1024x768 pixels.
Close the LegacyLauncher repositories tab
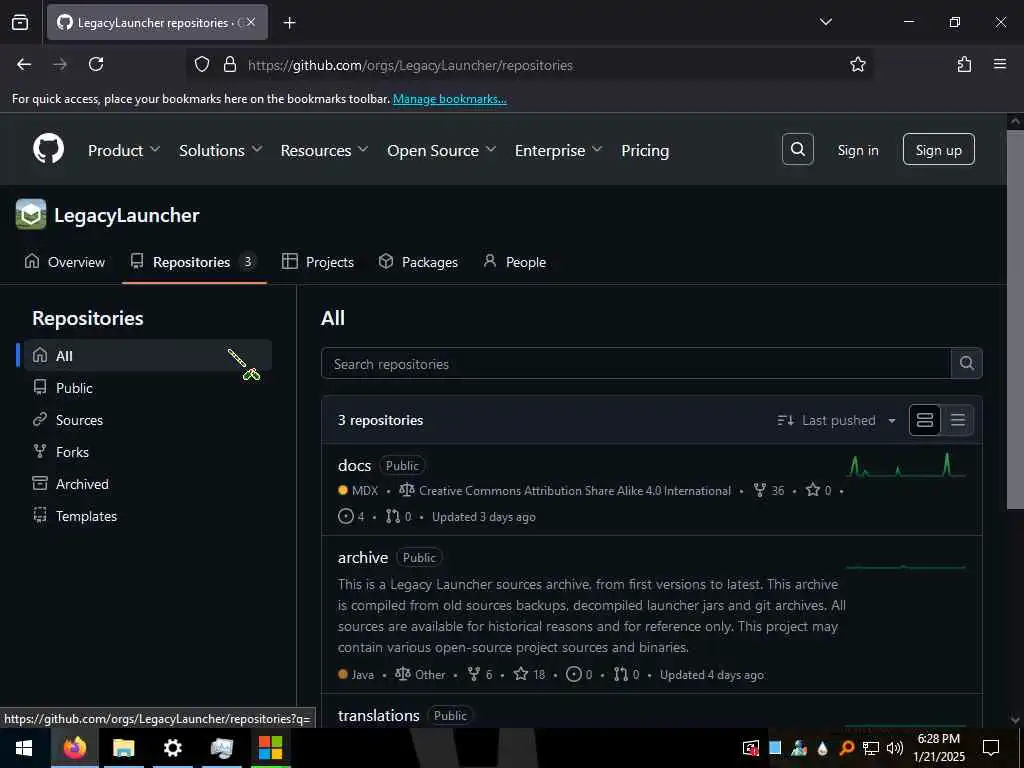click(251, 22)
